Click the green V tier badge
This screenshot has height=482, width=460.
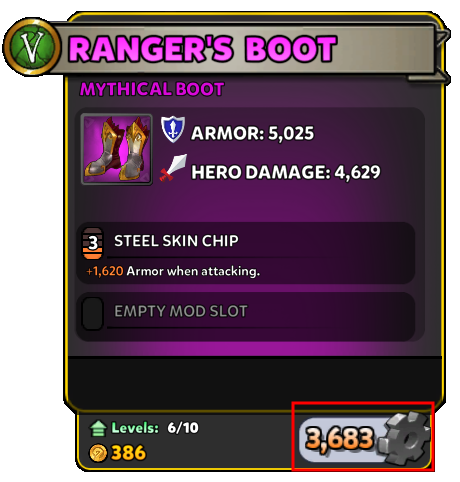(32, 46)
